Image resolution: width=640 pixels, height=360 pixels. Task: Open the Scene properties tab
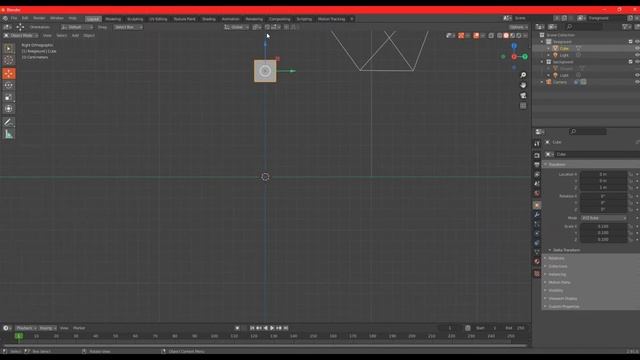pos(537,184)
